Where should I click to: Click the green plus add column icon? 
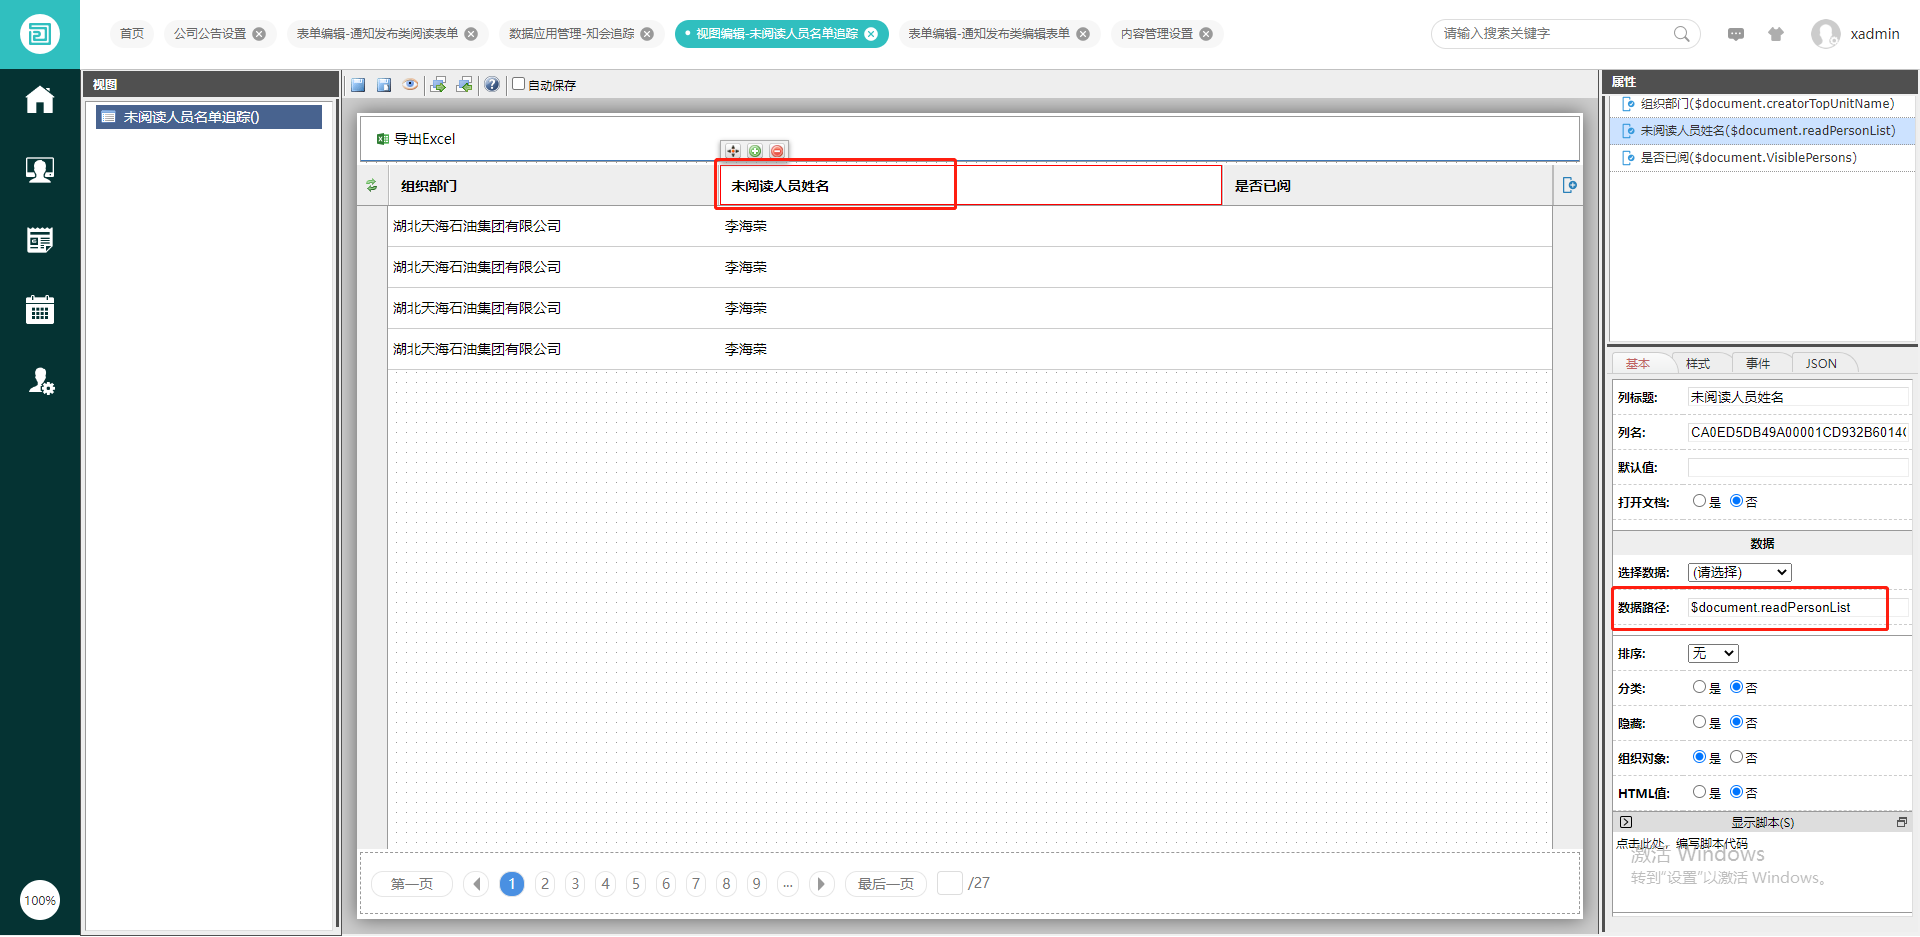[x=755, y=151]
